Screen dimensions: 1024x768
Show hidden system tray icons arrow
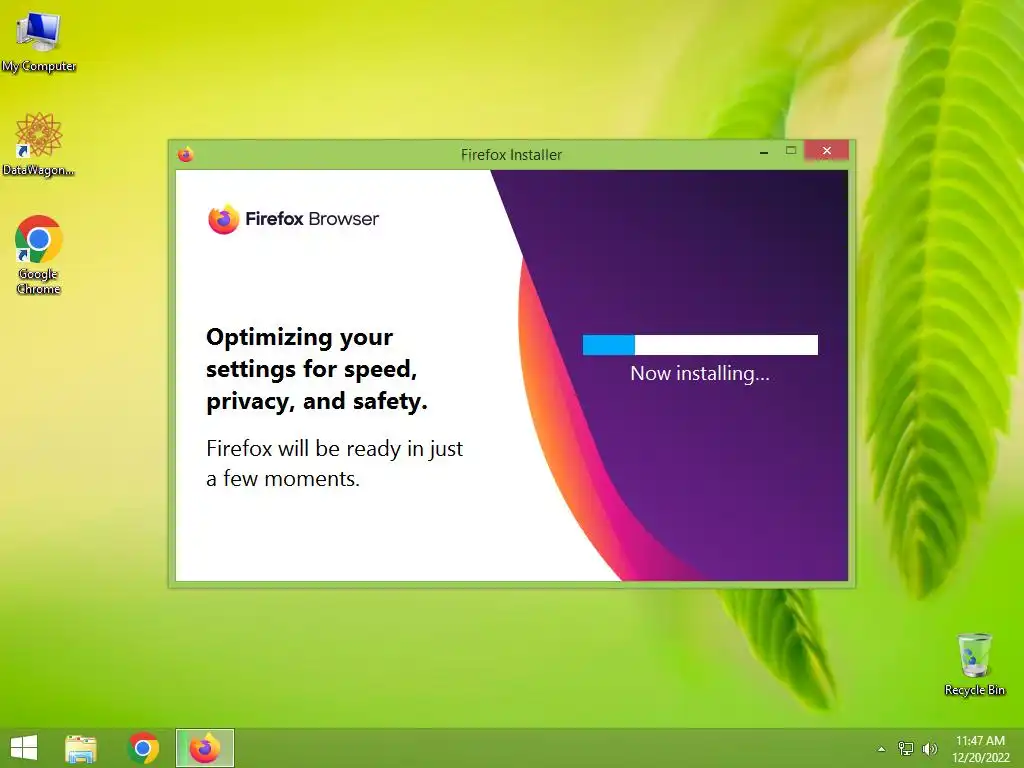click(881, 749)
